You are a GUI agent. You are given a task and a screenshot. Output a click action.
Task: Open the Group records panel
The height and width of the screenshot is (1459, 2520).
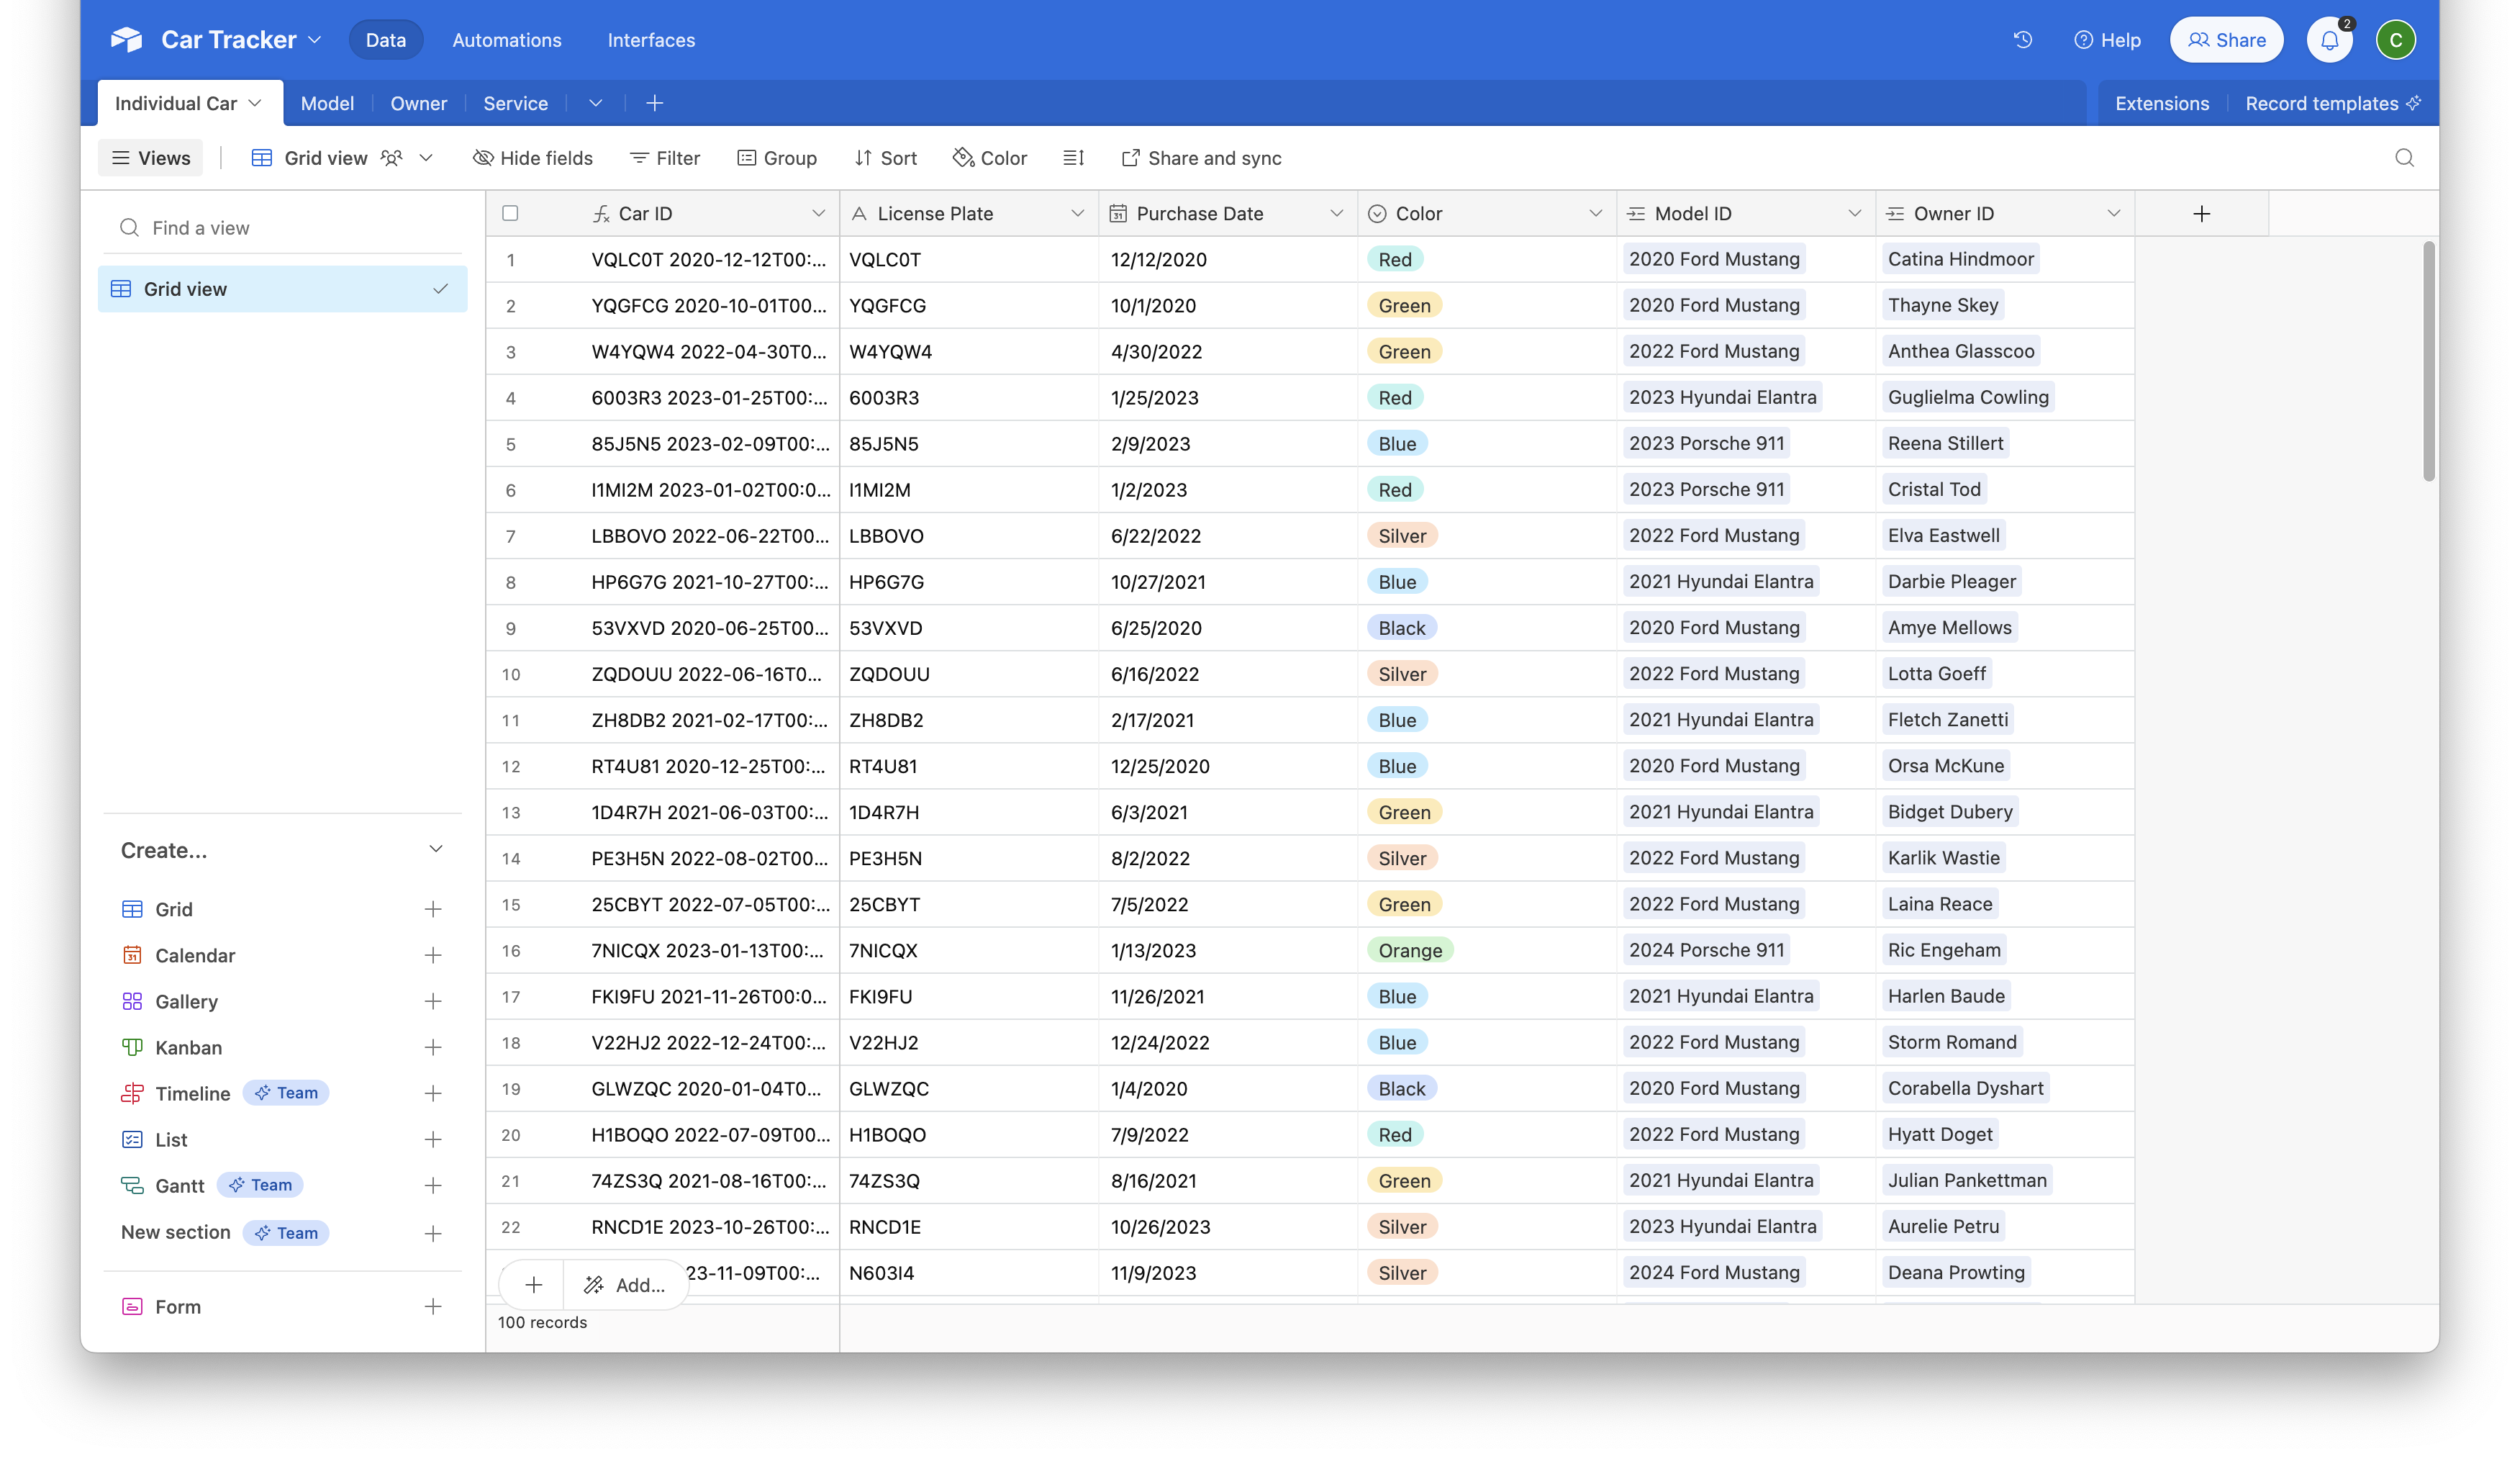pos(777,157)
